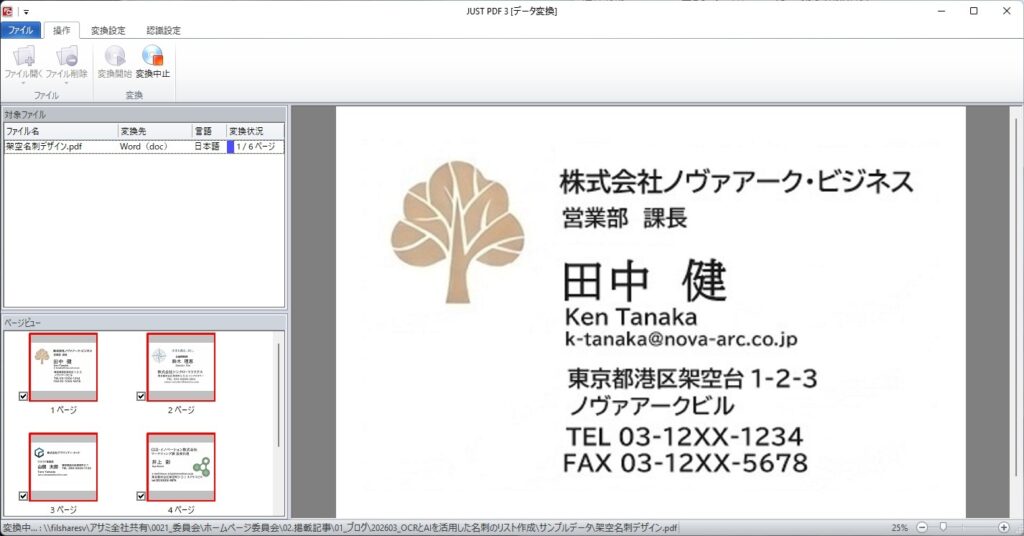Open the quick access toolbar dropdown arrow
Image resolution: width=1024 pixels, height=536 pixels.
pyautogui.click(x=26, y=12)
